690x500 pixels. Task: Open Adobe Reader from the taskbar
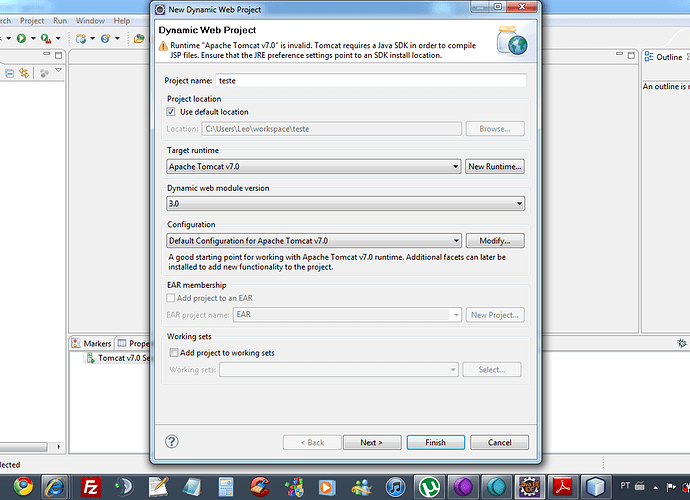[x=563, y=487]
